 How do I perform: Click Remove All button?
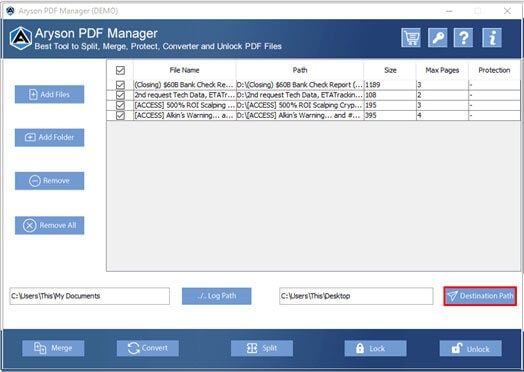(49, 225)
